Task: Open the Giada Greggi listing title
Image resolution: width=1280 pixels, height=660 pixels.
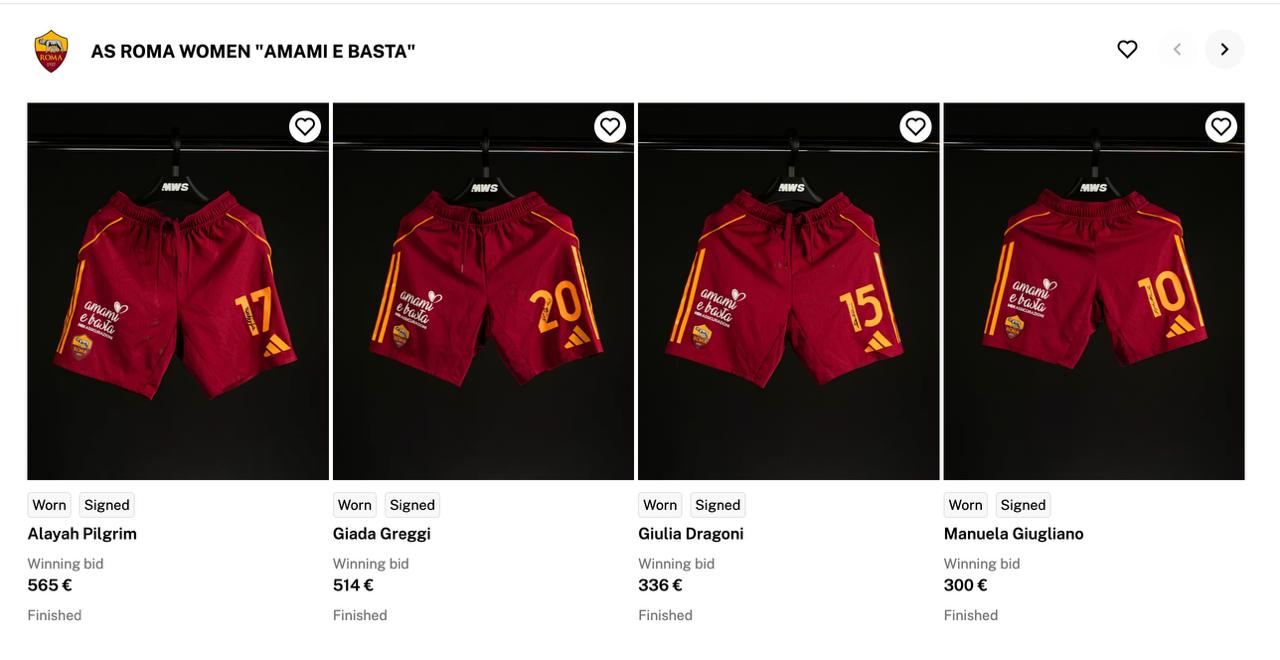Action: click(382, 534)
